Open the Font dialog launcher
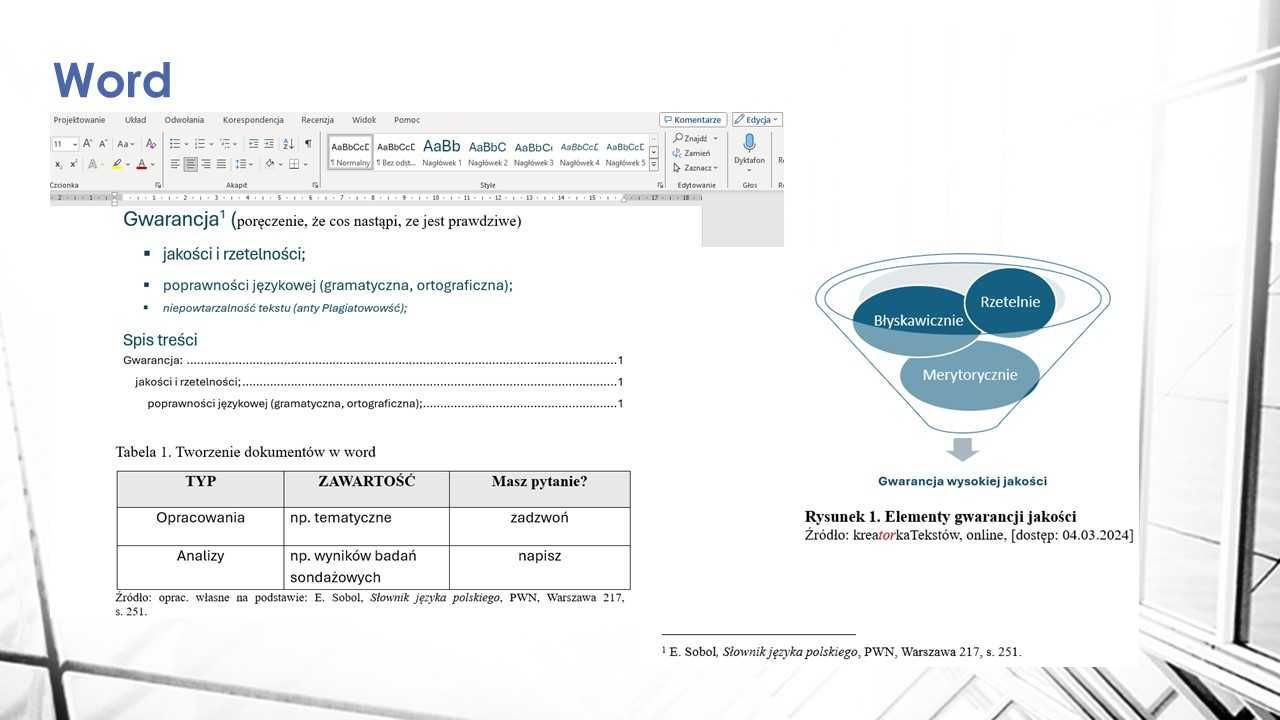 [158, 185]
